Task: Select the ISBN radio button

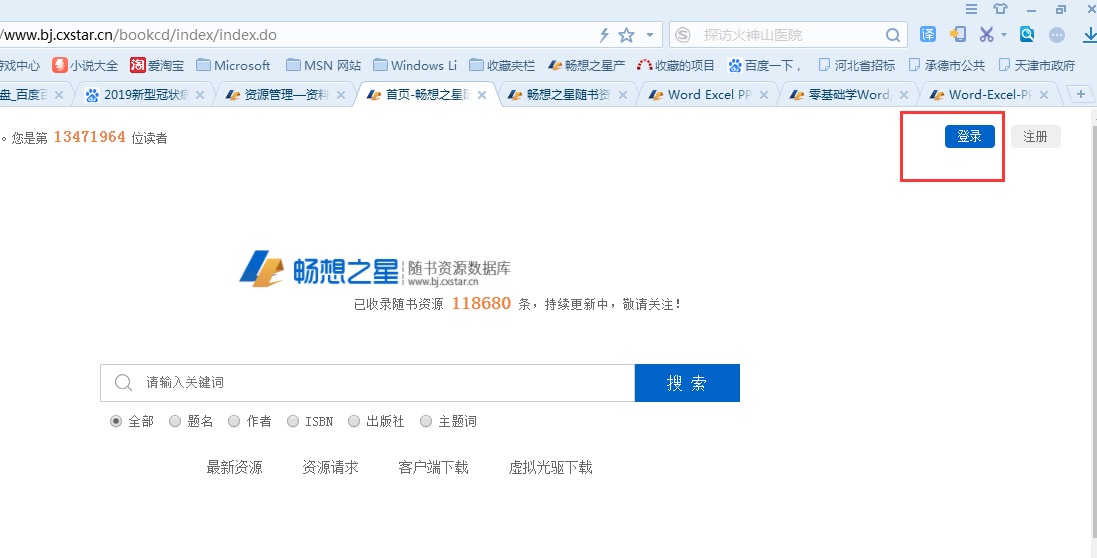Action: click(x=292, y=421)
